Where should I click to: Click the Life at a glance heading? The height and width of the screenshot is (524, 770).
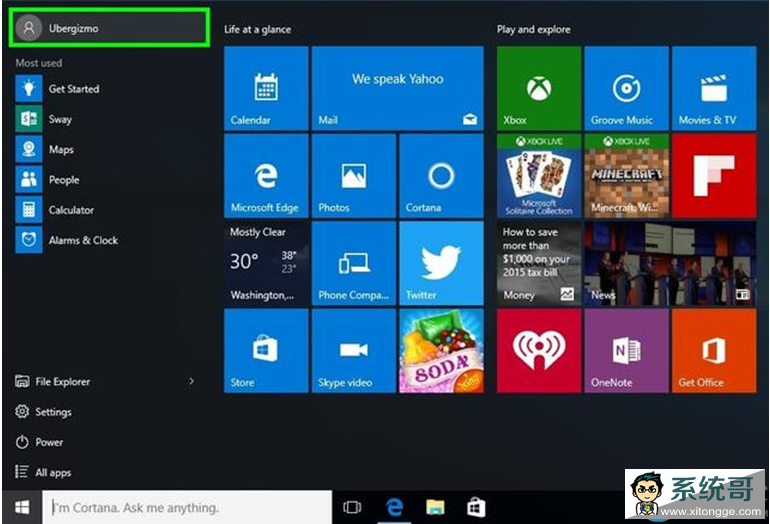coord(258,29)
